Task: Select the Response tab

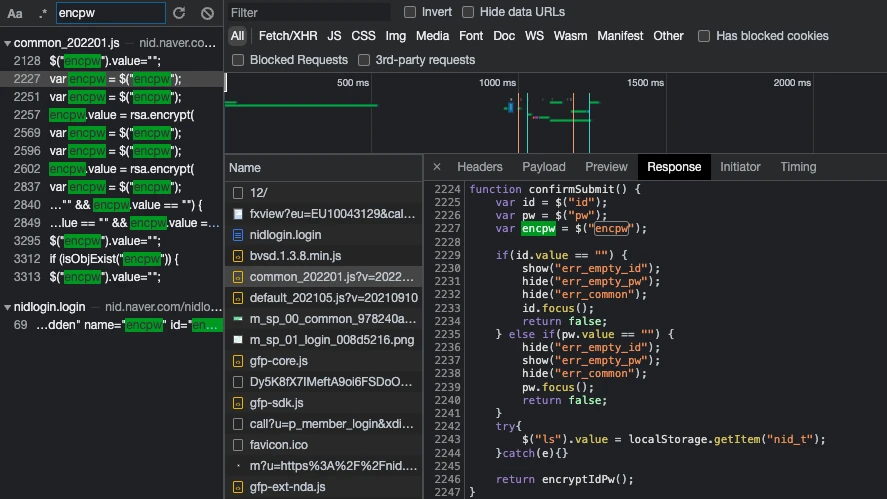Action: click(x=674, y=167)
